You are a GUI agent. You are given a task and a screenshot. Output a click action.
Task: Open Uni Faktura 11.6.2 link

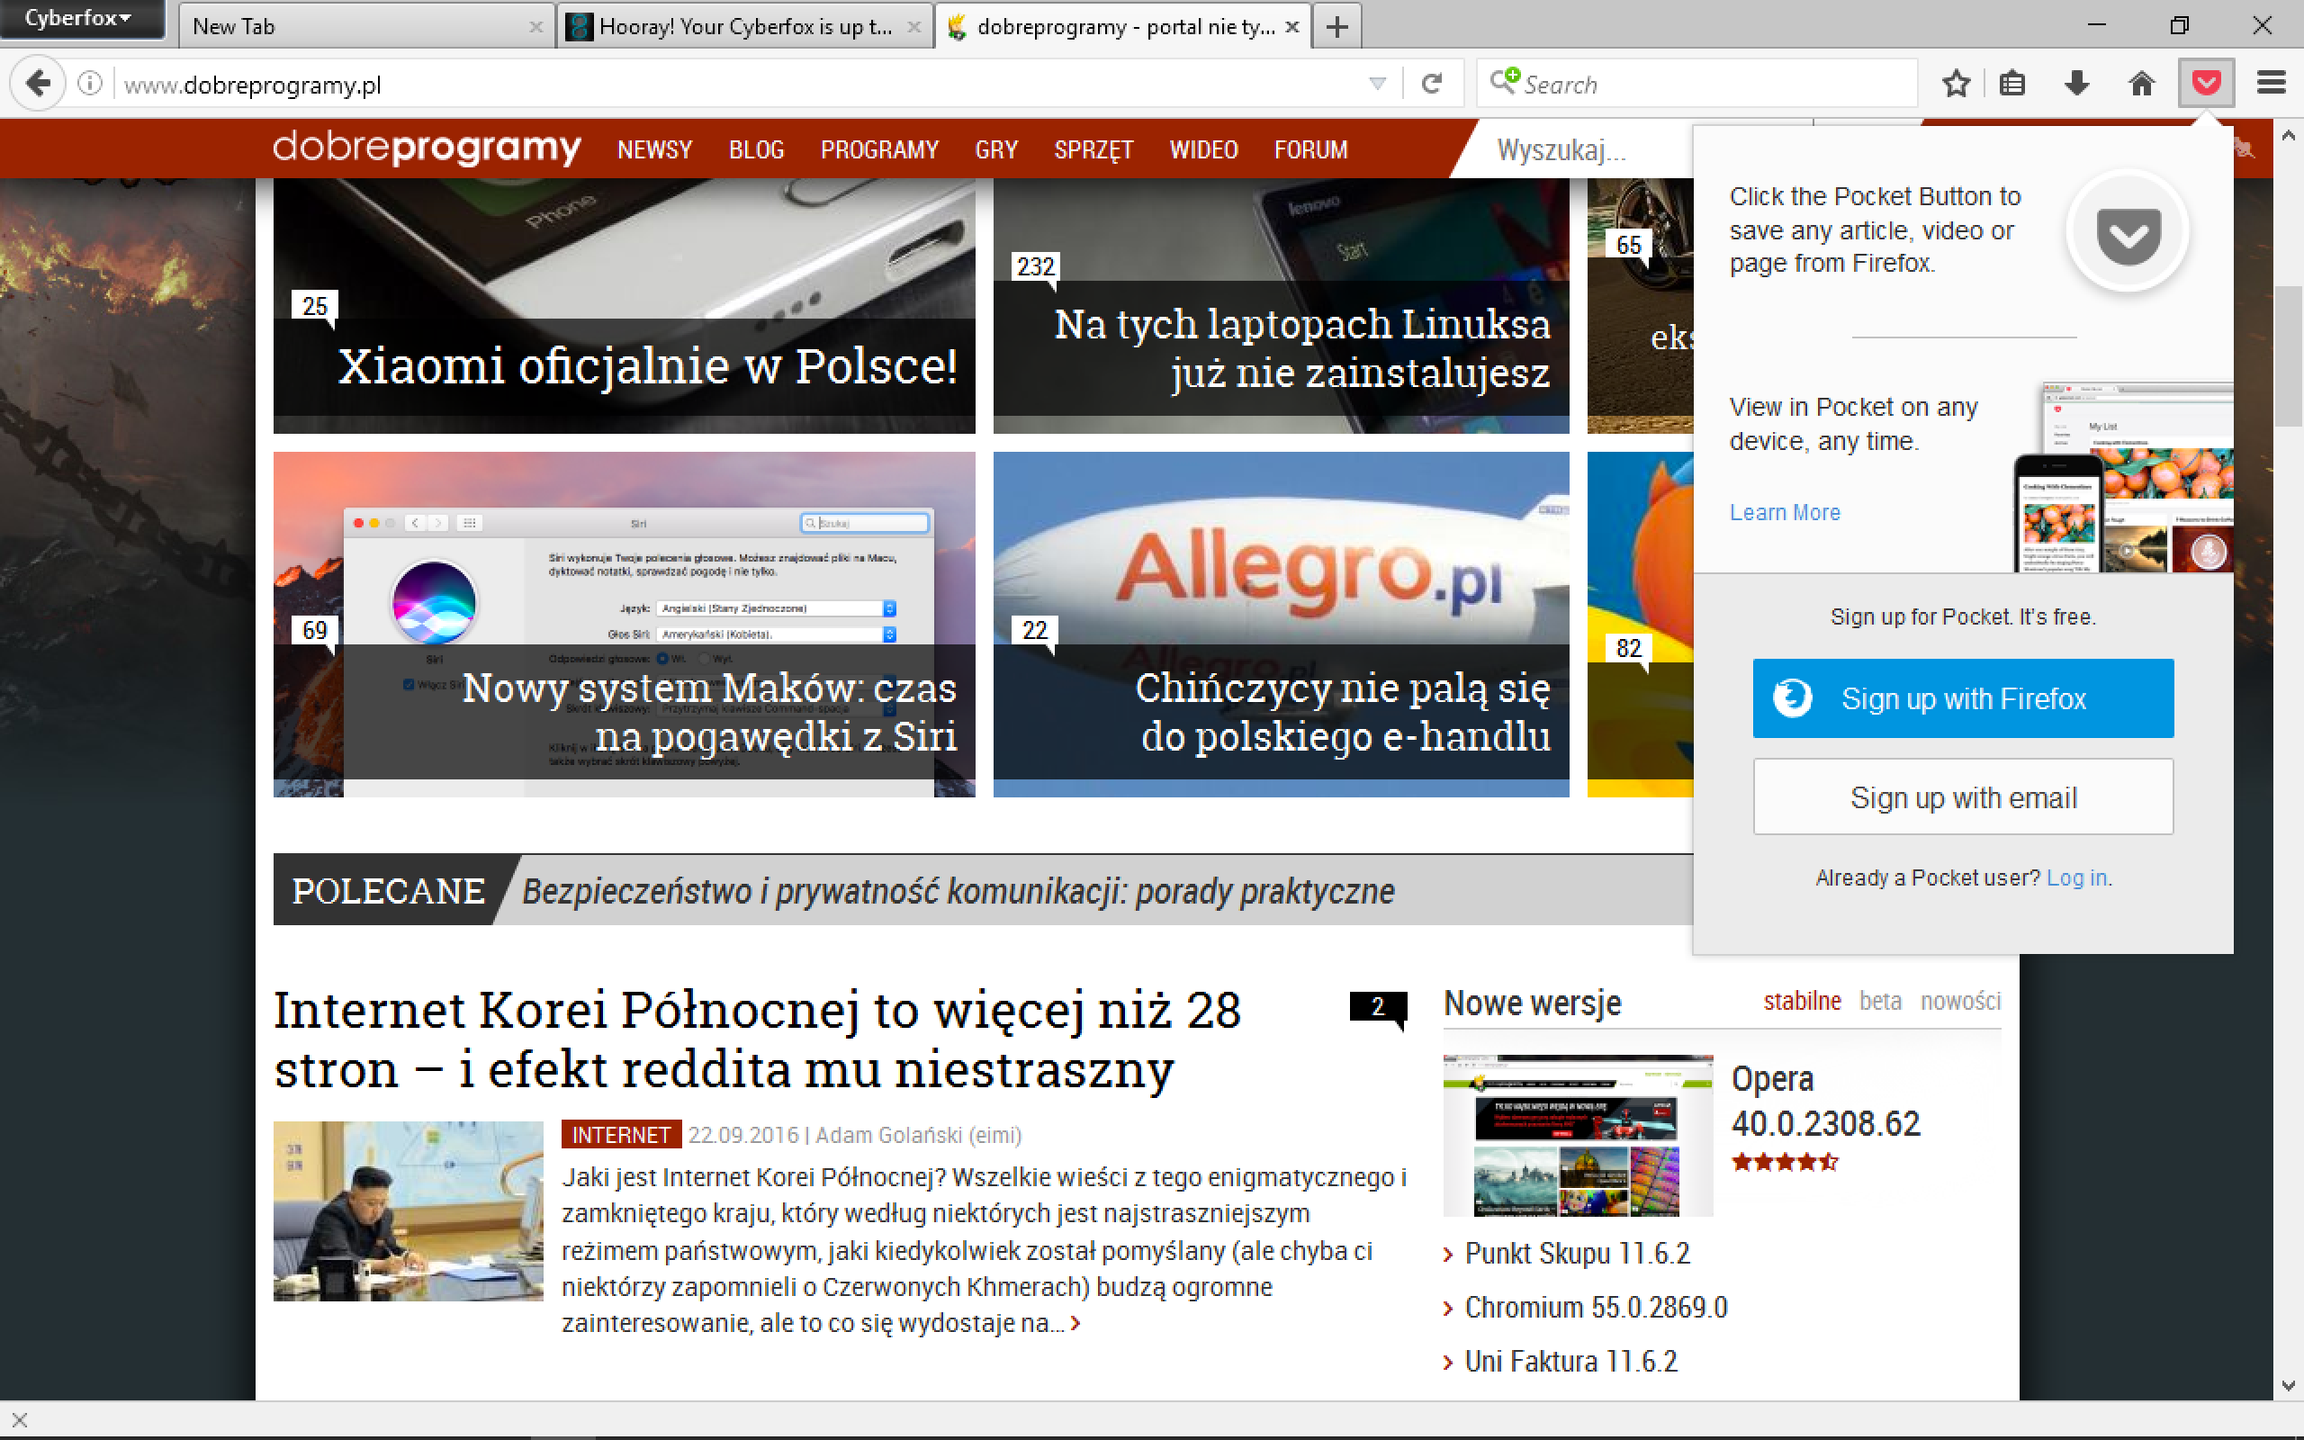tap(1571, 1361)
